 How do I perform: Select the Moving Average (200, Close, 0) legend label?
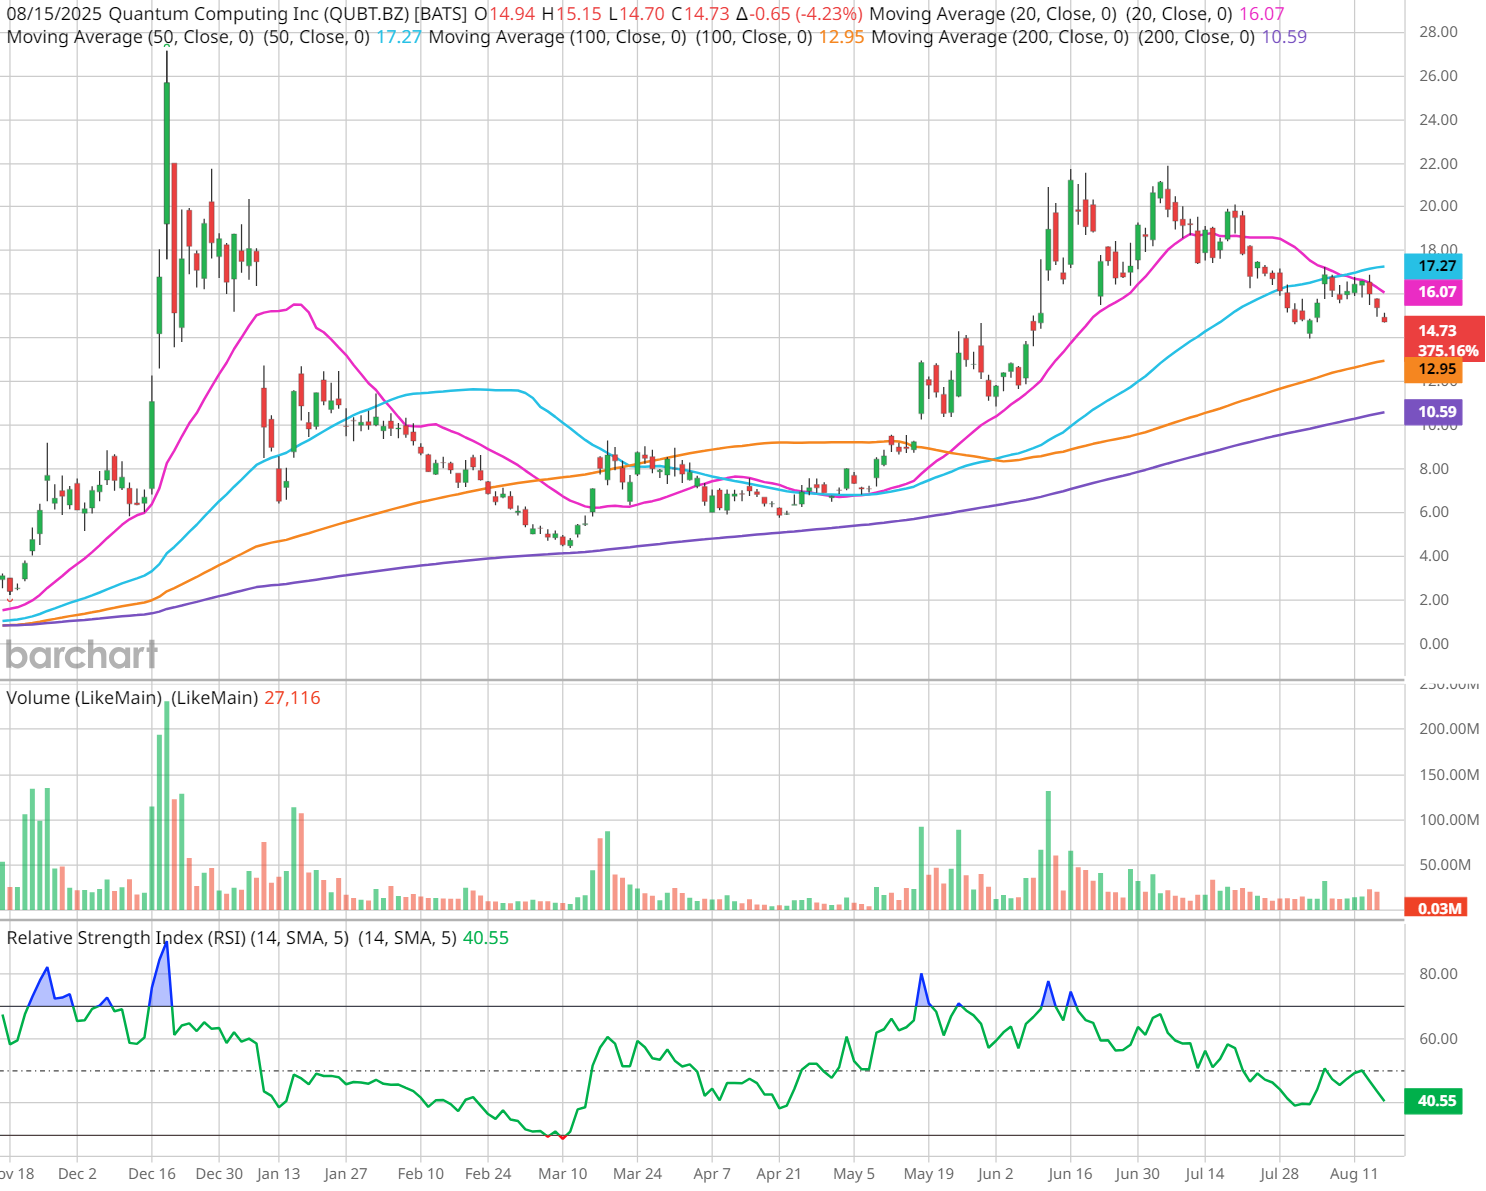click(x=1000, y=37)
